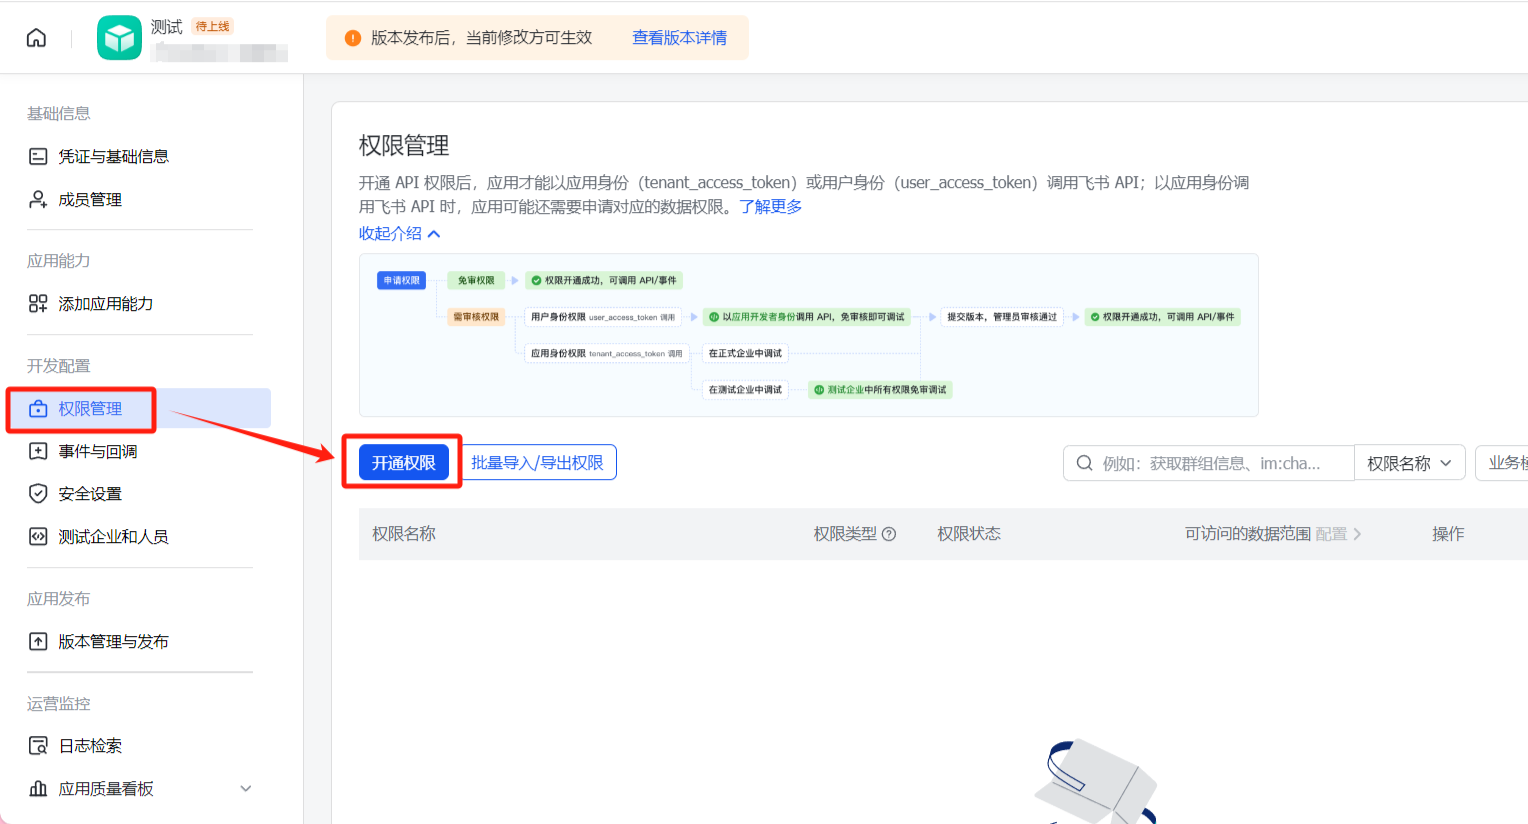Select 测试企业和人员 in sidebar
This screenshot has height=824, width=1528.
pos(113,537)
